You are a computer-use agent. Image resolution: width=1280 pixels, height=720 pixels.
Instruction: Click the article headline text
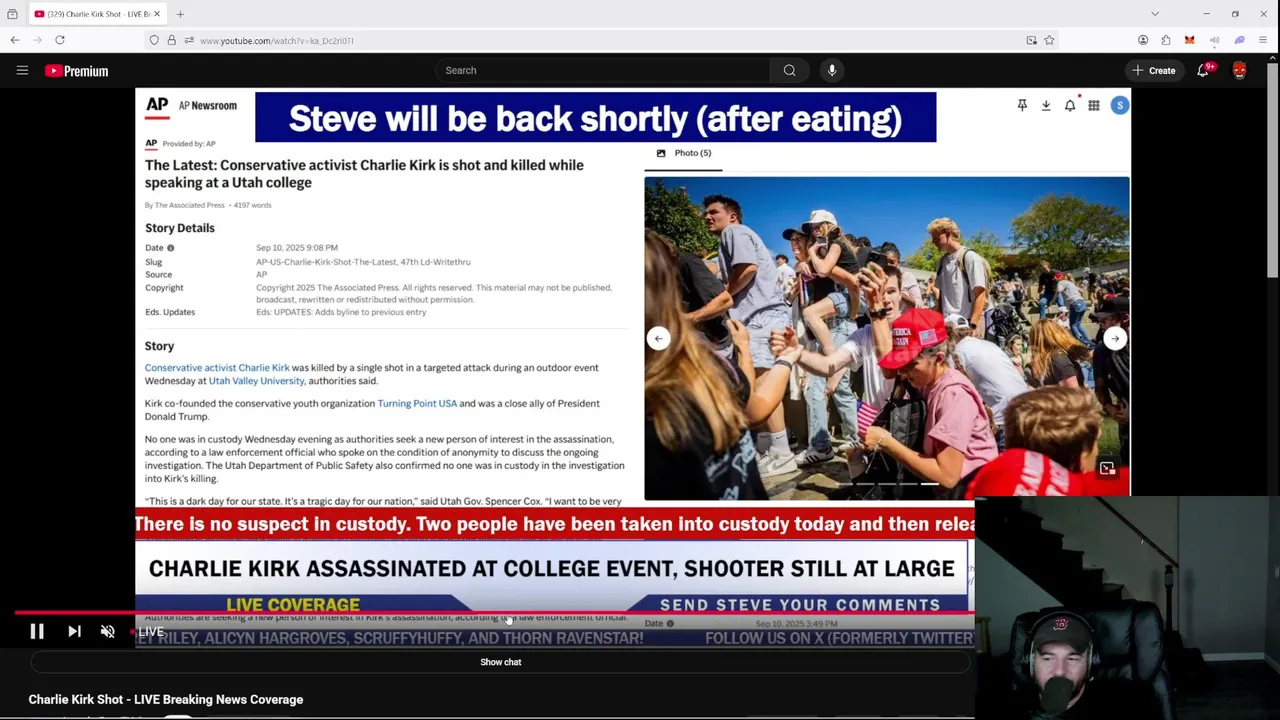point(364,174)
